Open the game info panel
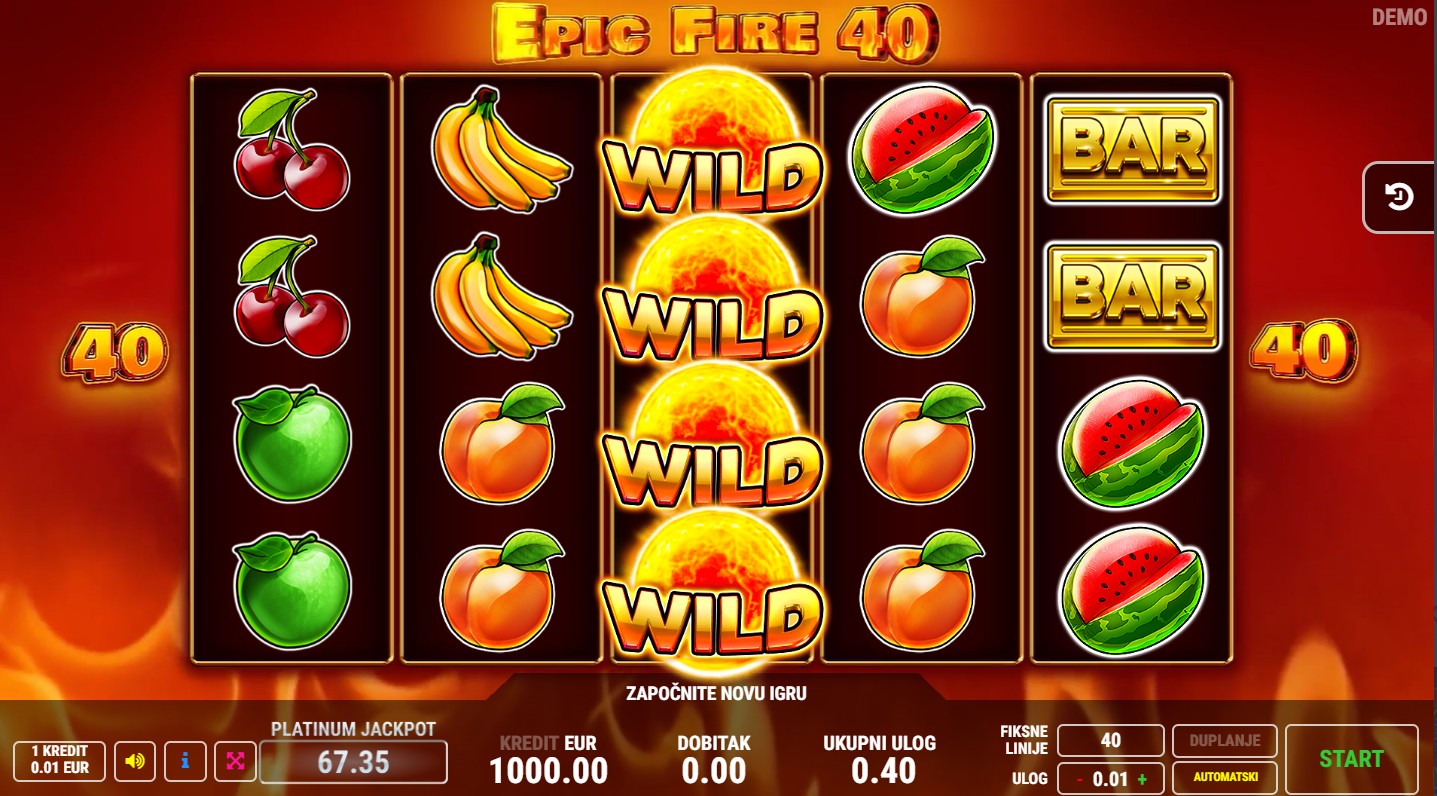 click(185, 762)
